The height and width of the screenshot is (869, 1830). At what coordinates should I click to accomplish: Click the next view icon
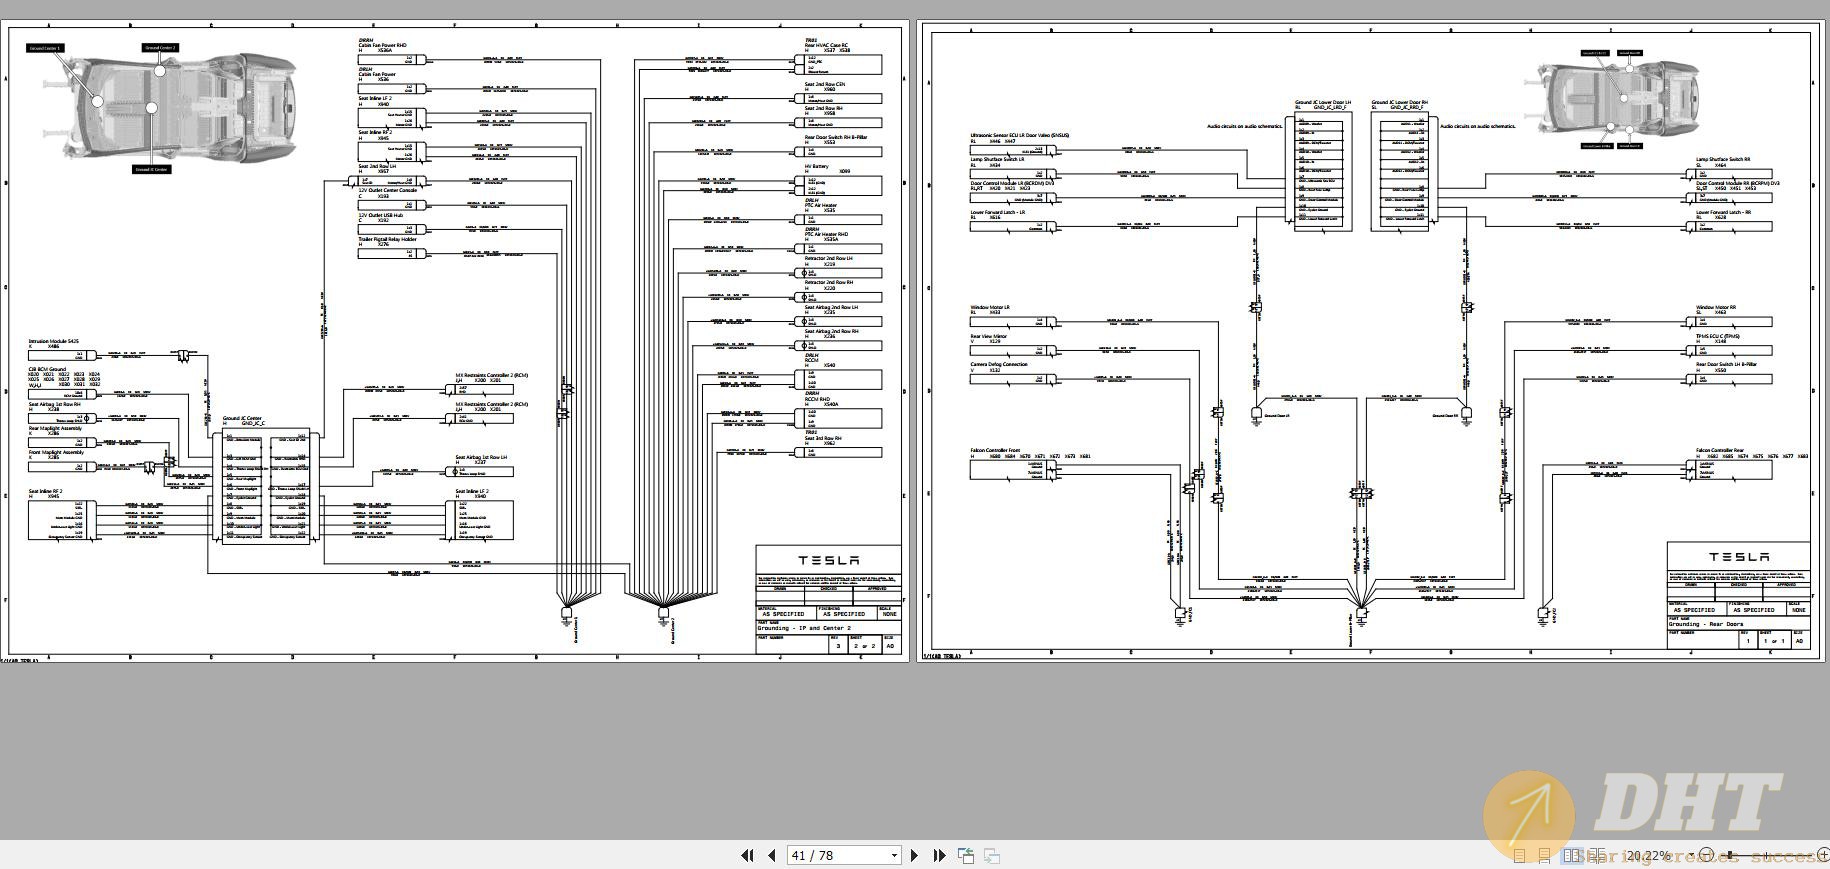coord(992,855)
